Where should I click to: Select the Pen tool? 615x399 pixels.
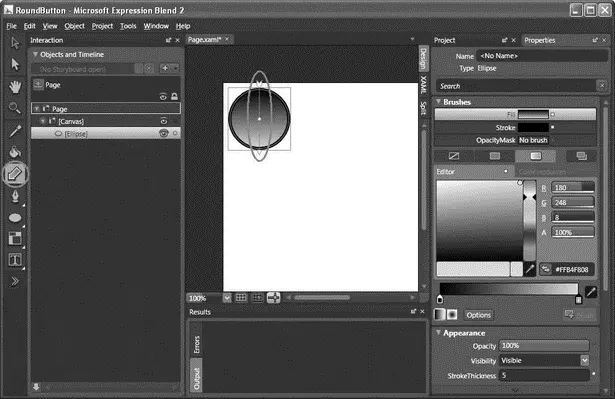point(15,196)
